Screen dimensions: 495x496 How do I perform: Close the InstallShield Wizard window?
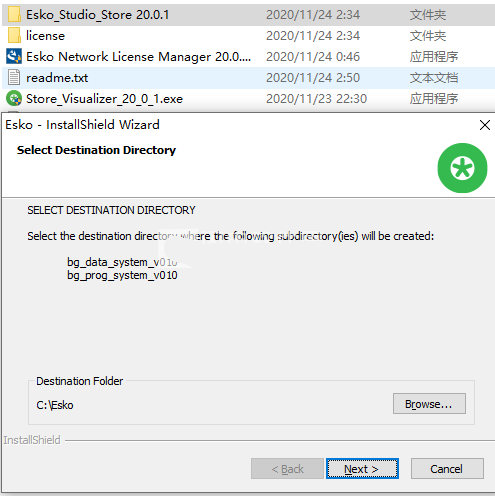tap(485, 125)
